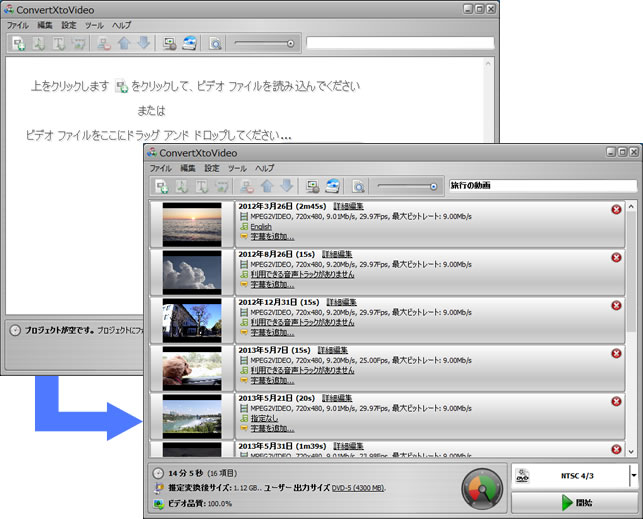
Task: Open 編集 menu in front window
Action: (x=188, y=168)
